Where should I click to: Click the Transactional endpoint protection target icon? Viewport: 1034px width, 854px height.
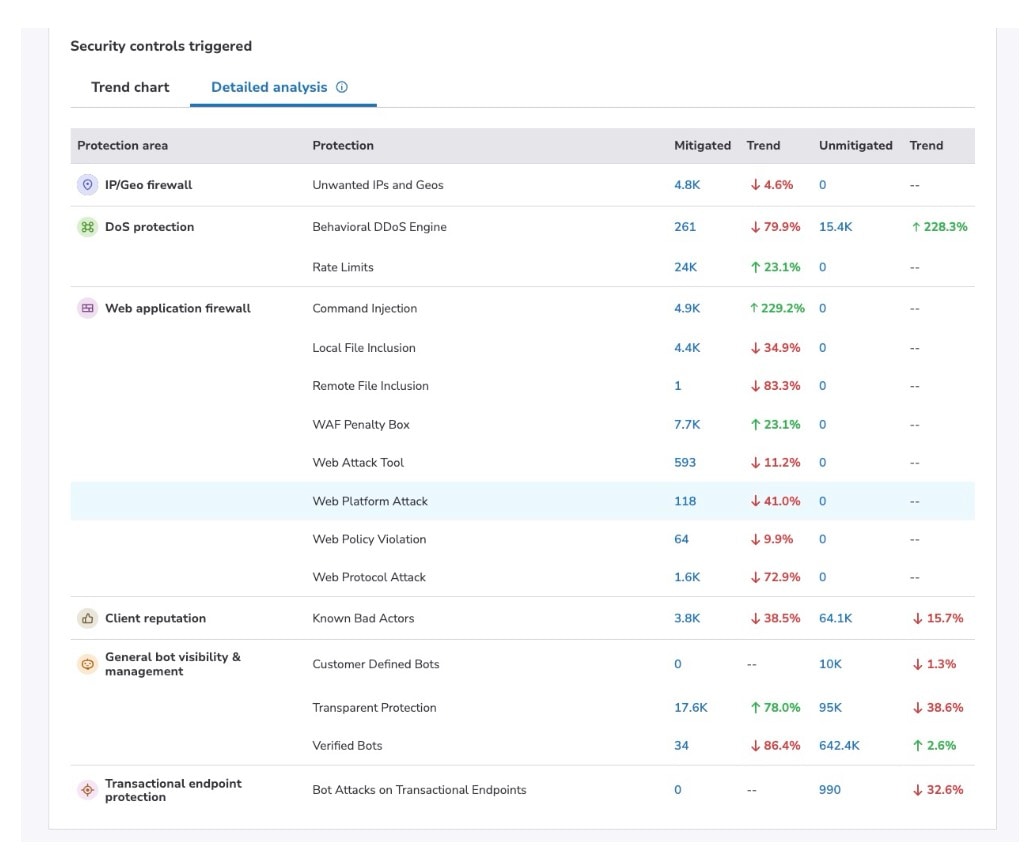click(x=87, y=790)
